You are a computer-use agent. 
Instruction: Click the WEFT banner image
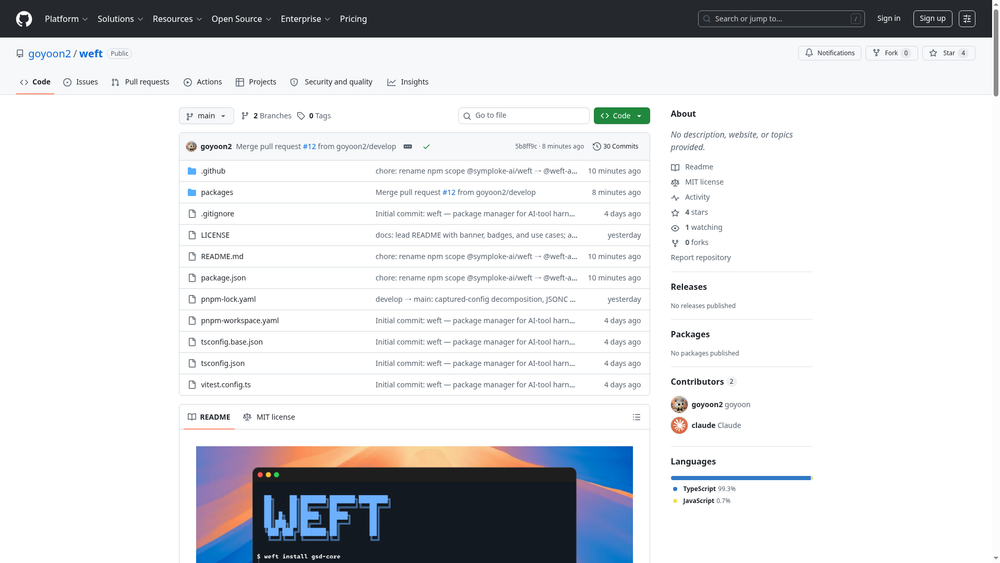coord(415,504)
